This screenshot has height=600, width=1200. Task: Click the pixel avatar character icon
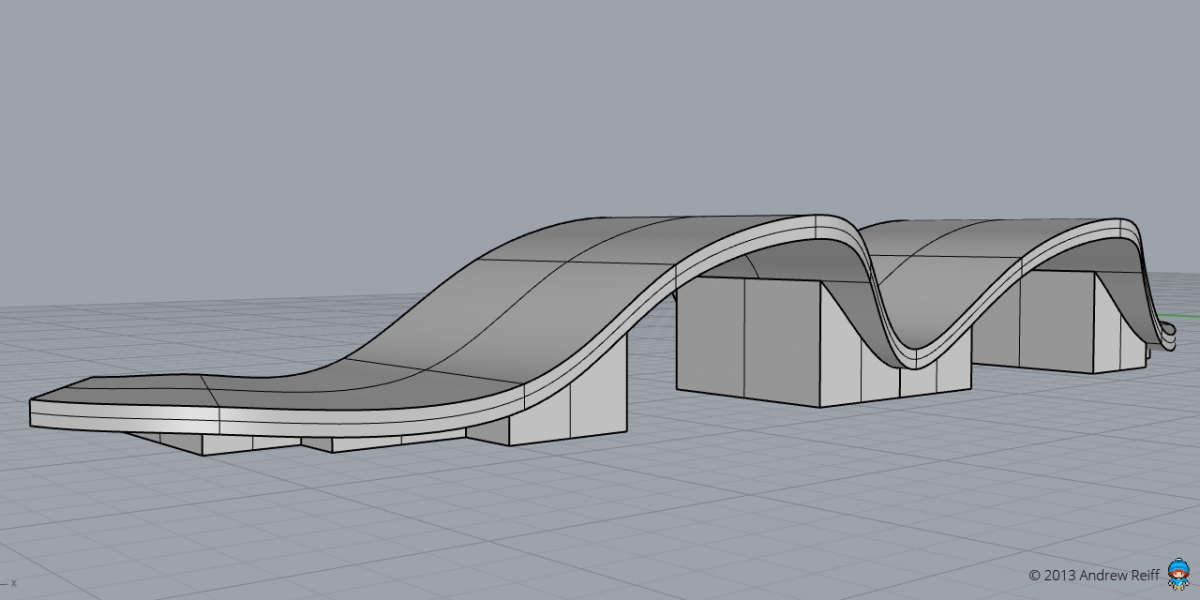point(1179,574)
